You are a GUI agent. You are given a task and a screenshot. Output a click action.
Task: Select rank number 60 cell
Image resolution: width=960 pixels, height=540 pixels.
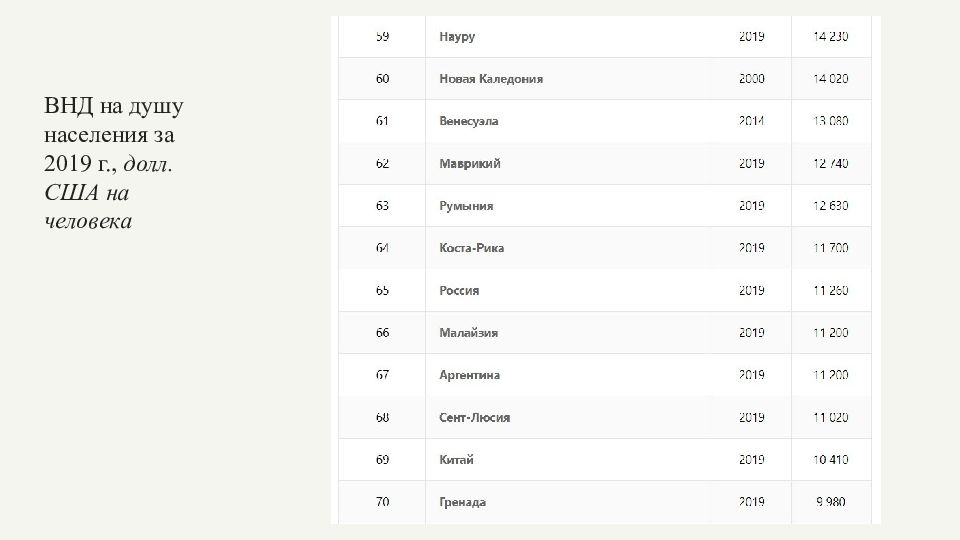(382, 79)
